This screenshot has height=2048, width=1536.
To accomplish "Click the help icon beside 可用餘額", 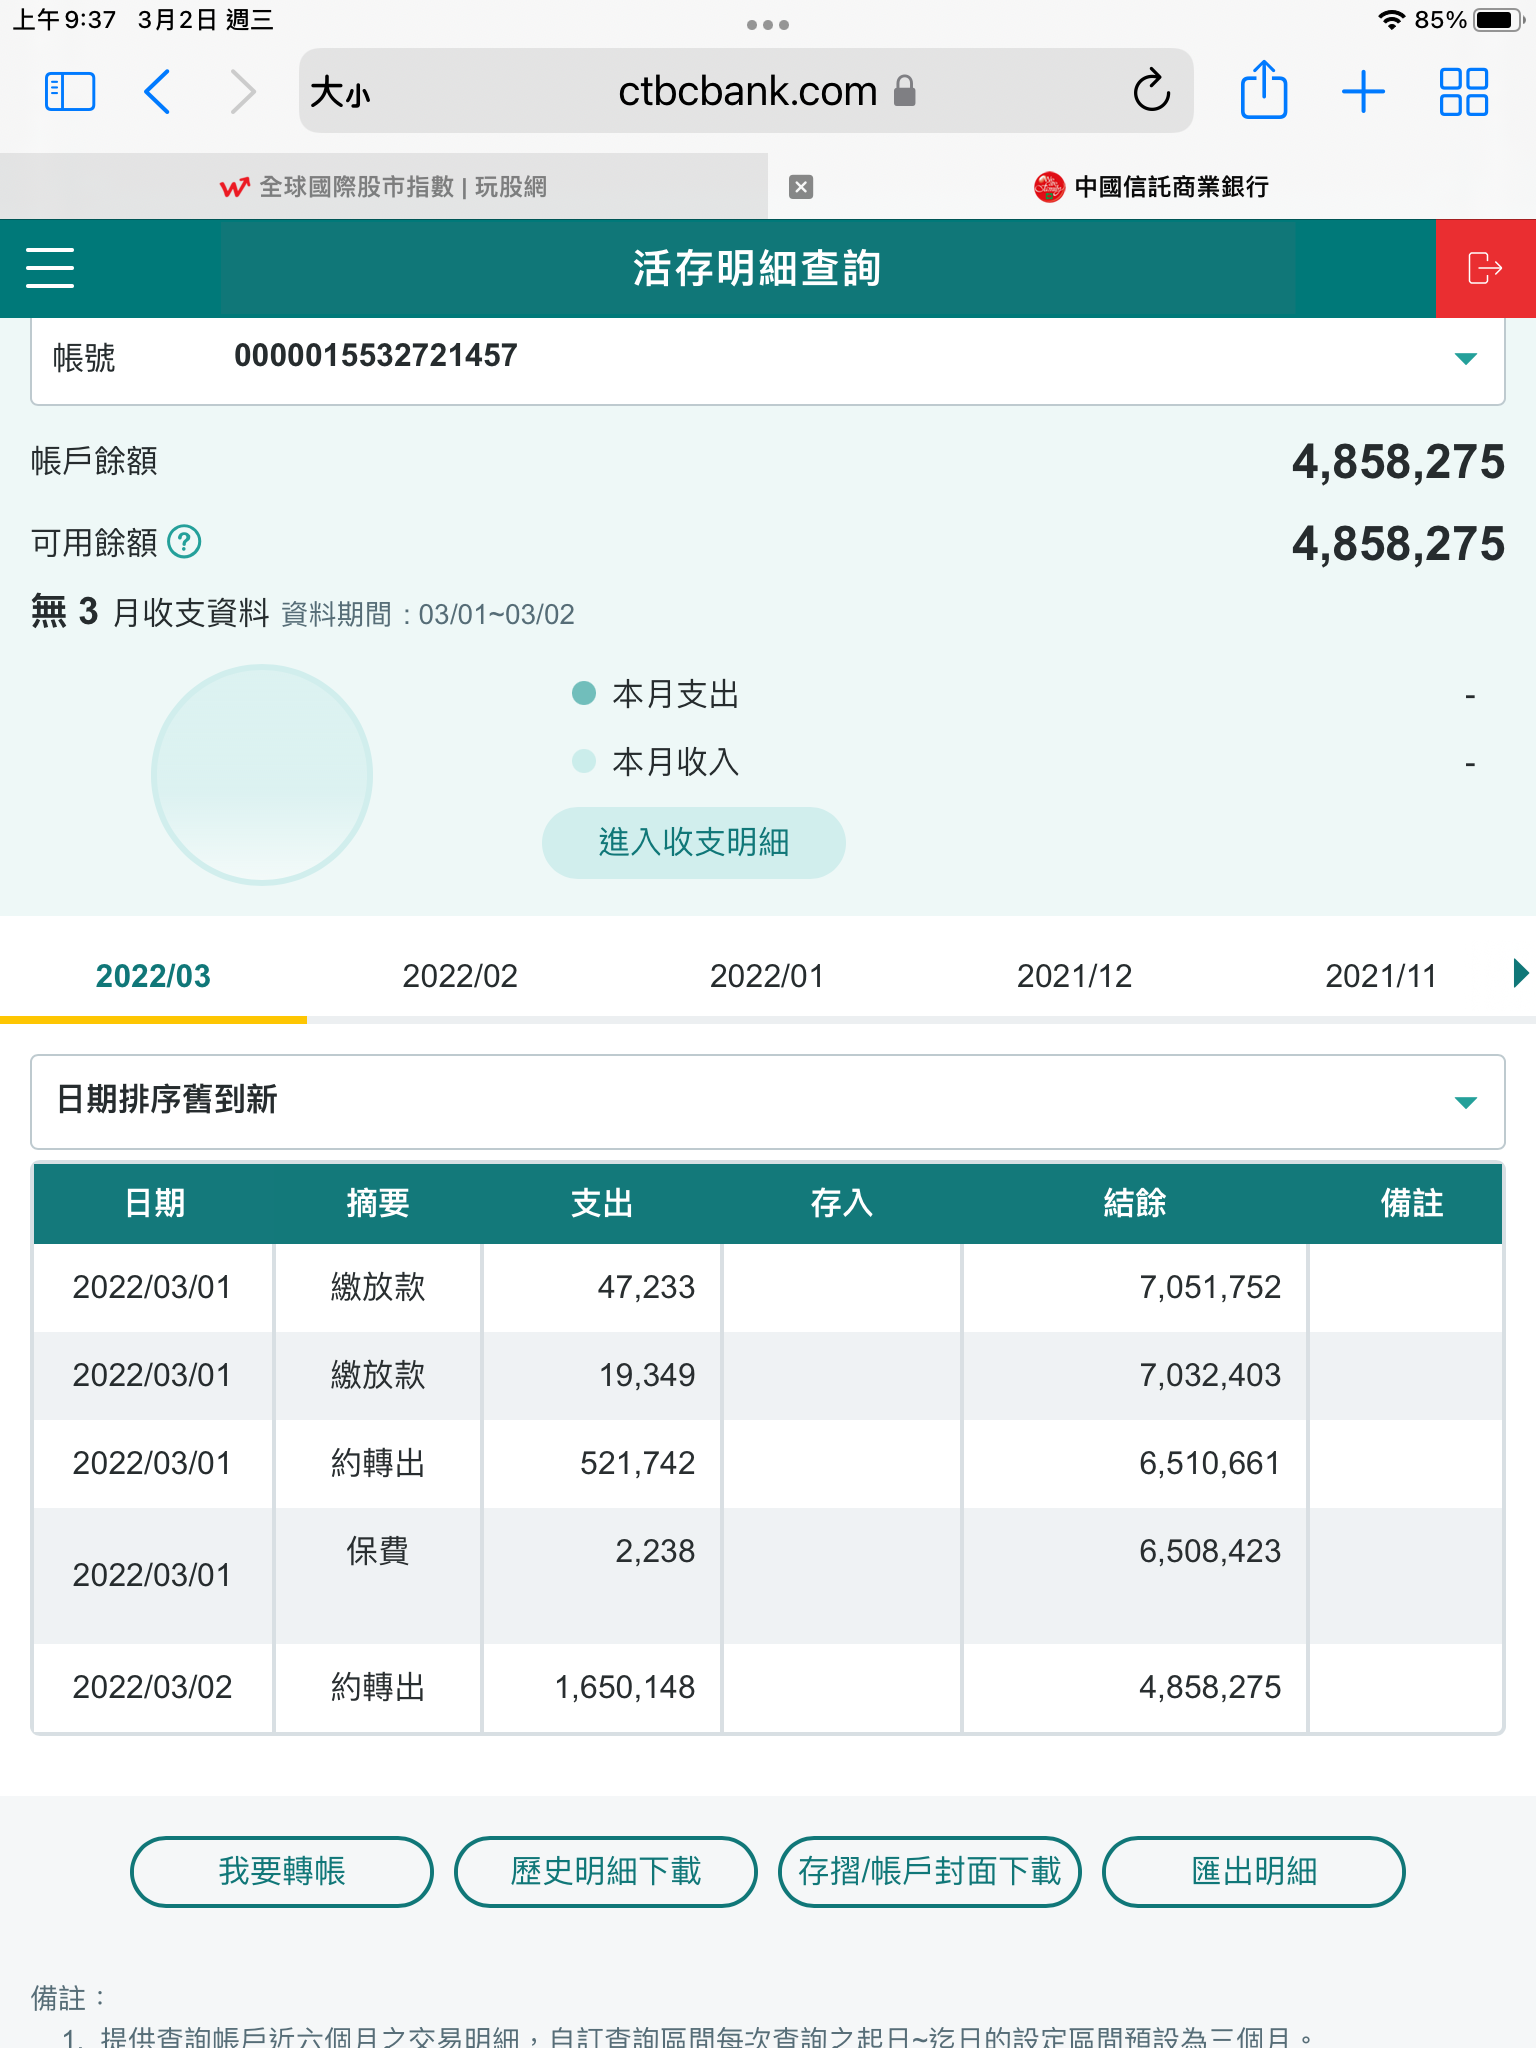I will (184, 542).
